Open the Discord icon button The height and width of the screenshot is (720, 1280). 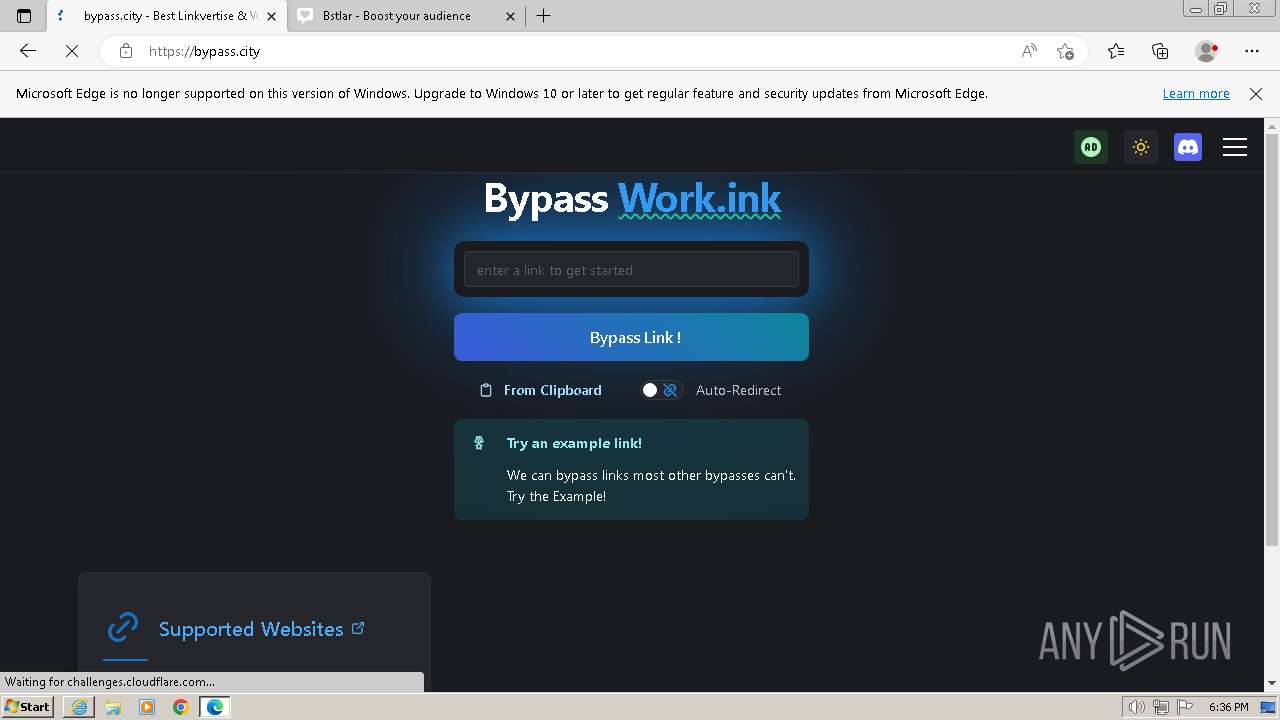(x=1188, y=147)
